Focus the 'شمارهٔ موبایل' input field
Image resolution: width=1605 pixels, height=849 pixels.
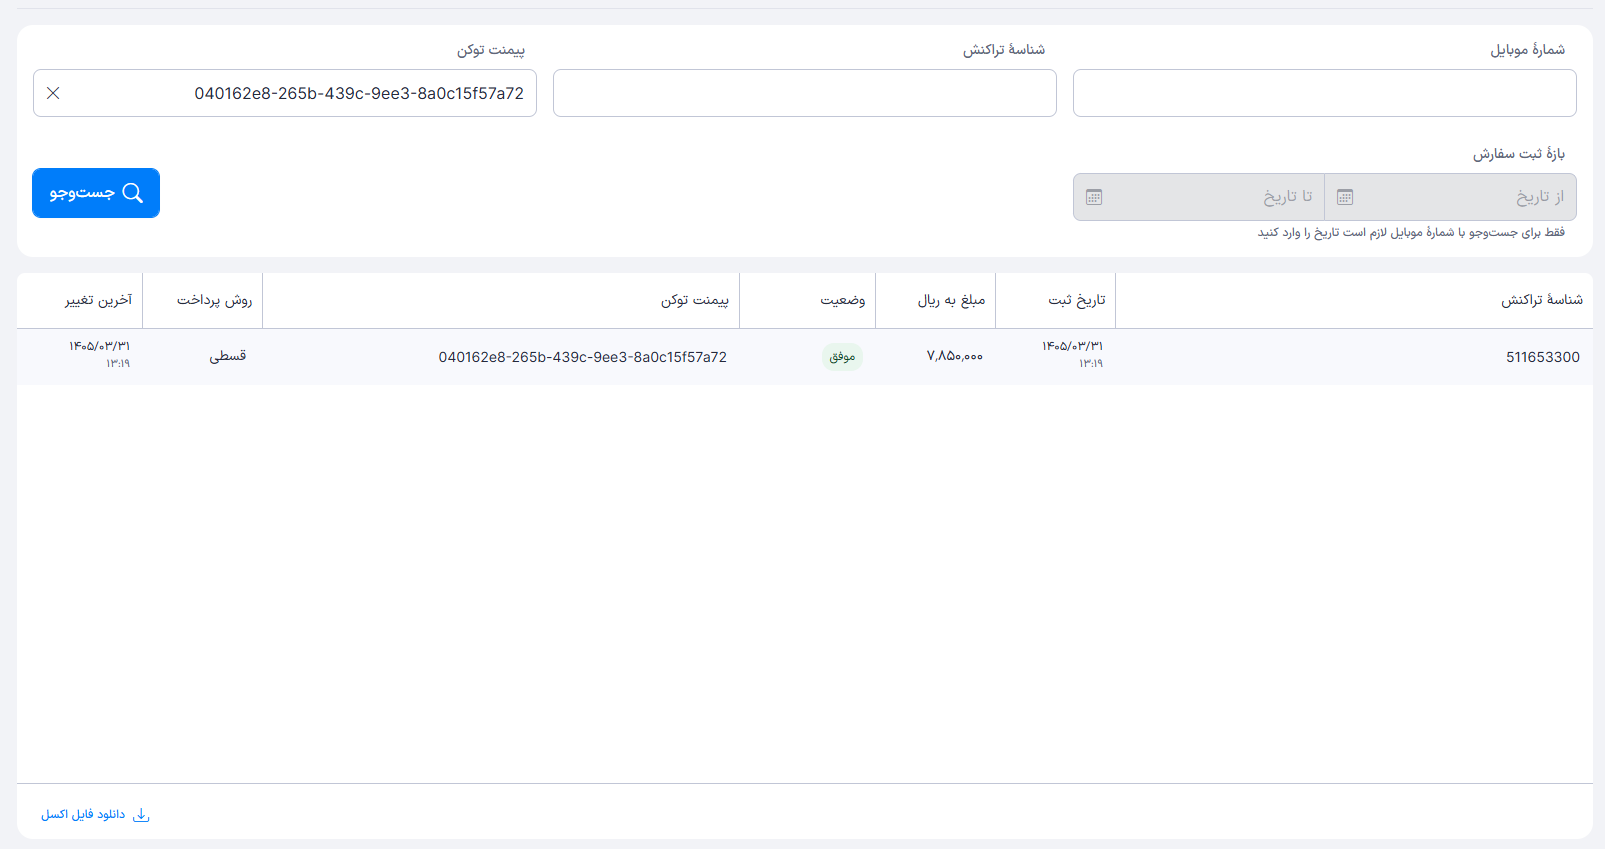pos(1325,93)
